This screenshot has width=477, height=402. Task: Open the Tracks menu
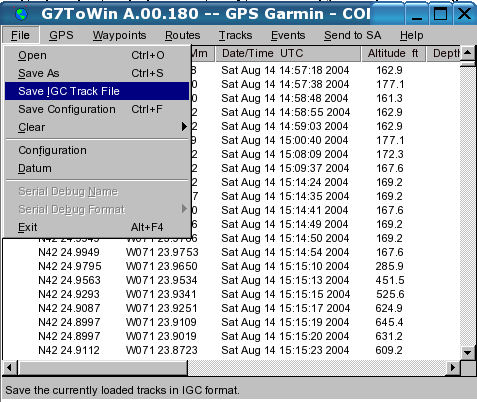tap(236, 35)
